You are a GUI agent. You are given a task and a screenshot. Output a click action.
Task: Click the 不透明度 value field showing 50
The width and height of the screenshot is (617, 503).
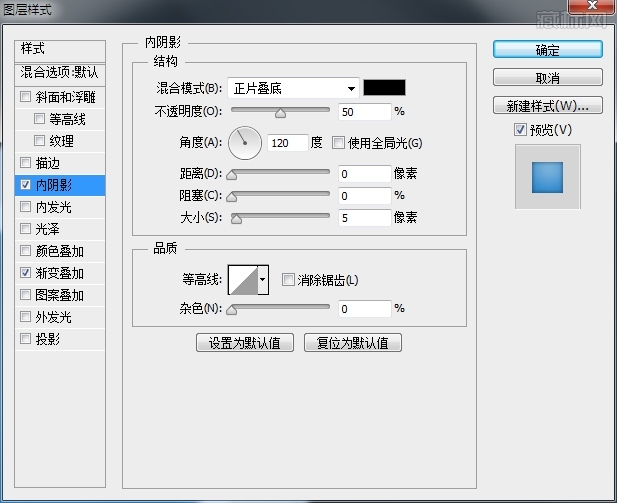point(364,112)
